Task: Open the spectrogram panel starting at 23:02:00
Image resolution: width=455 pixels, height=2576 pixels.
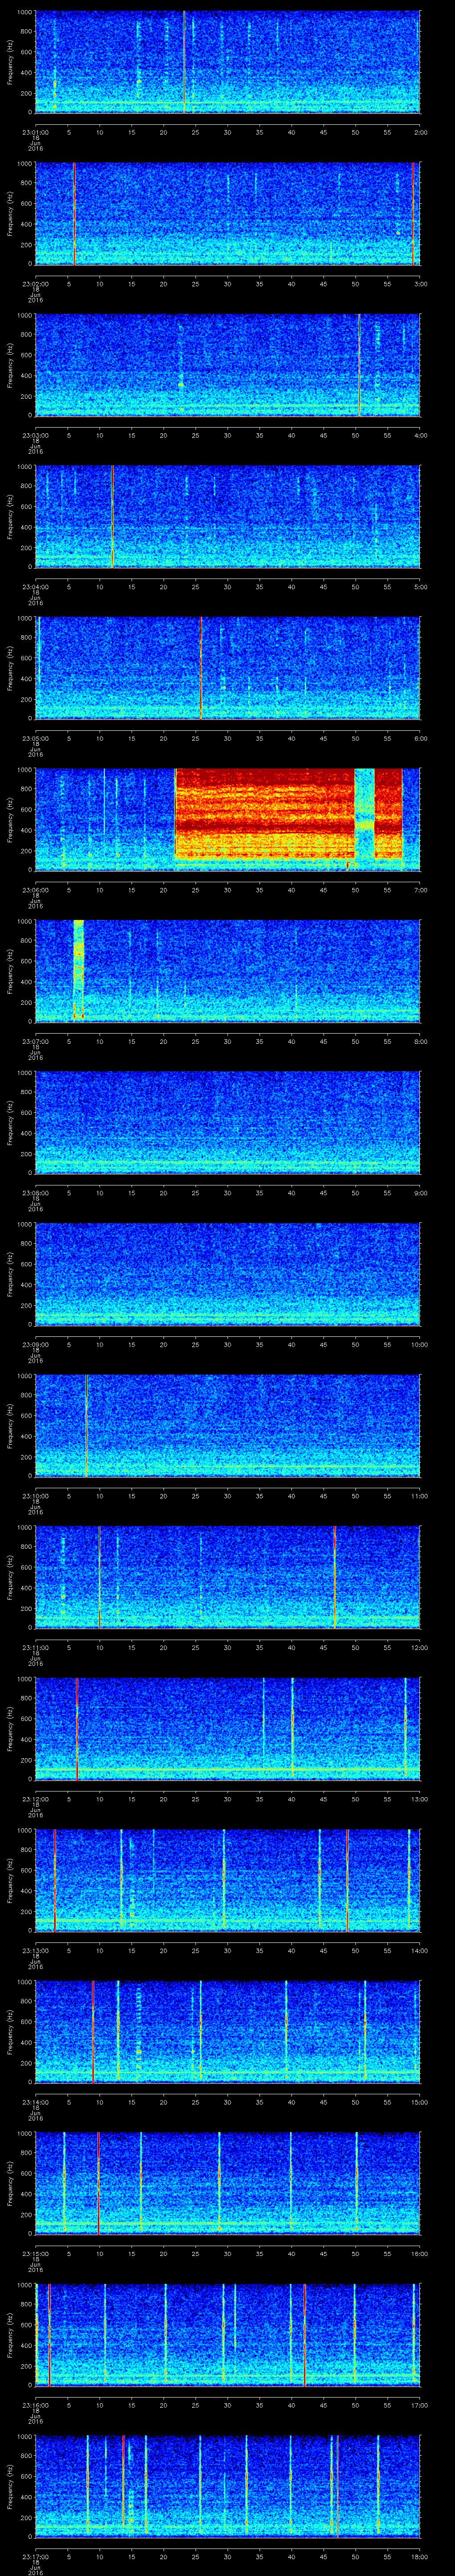Action: click(227, 214)
